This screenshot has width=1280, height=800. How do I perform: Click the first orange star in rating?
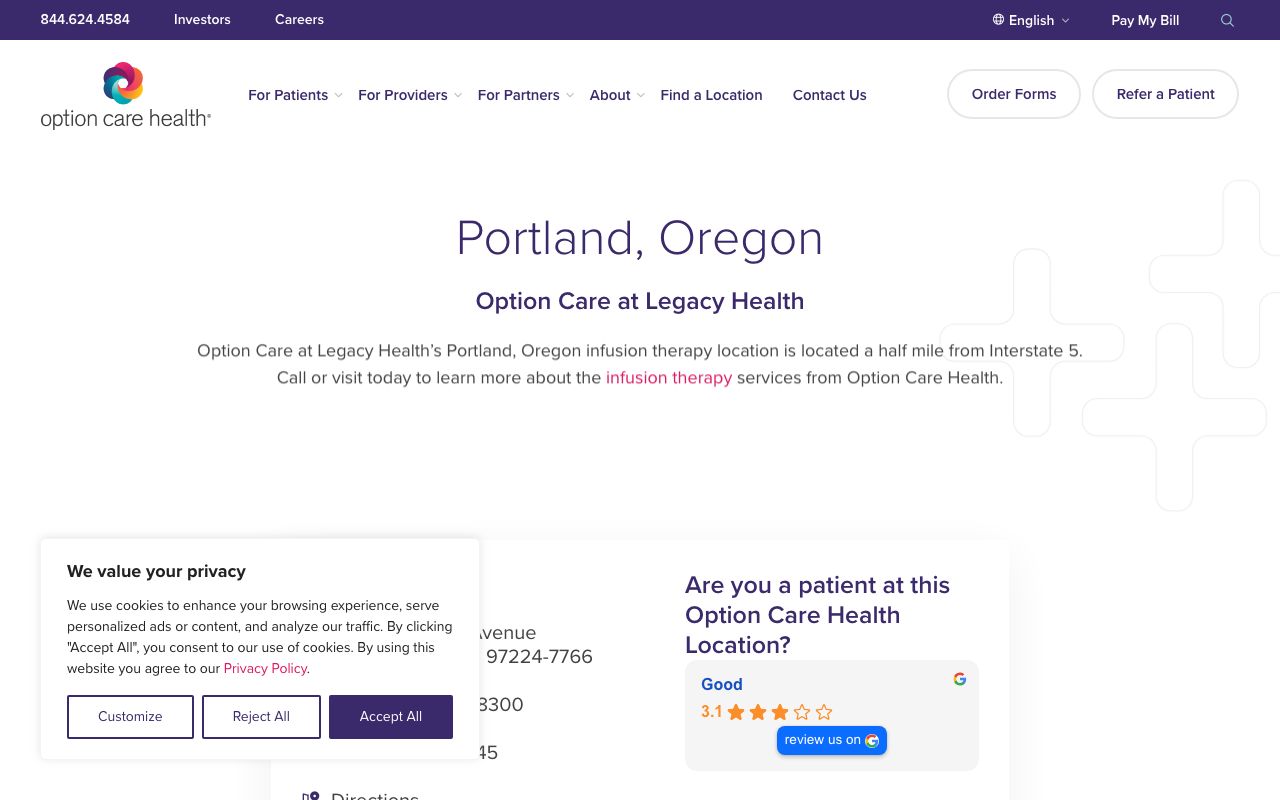tap(735, 711)
